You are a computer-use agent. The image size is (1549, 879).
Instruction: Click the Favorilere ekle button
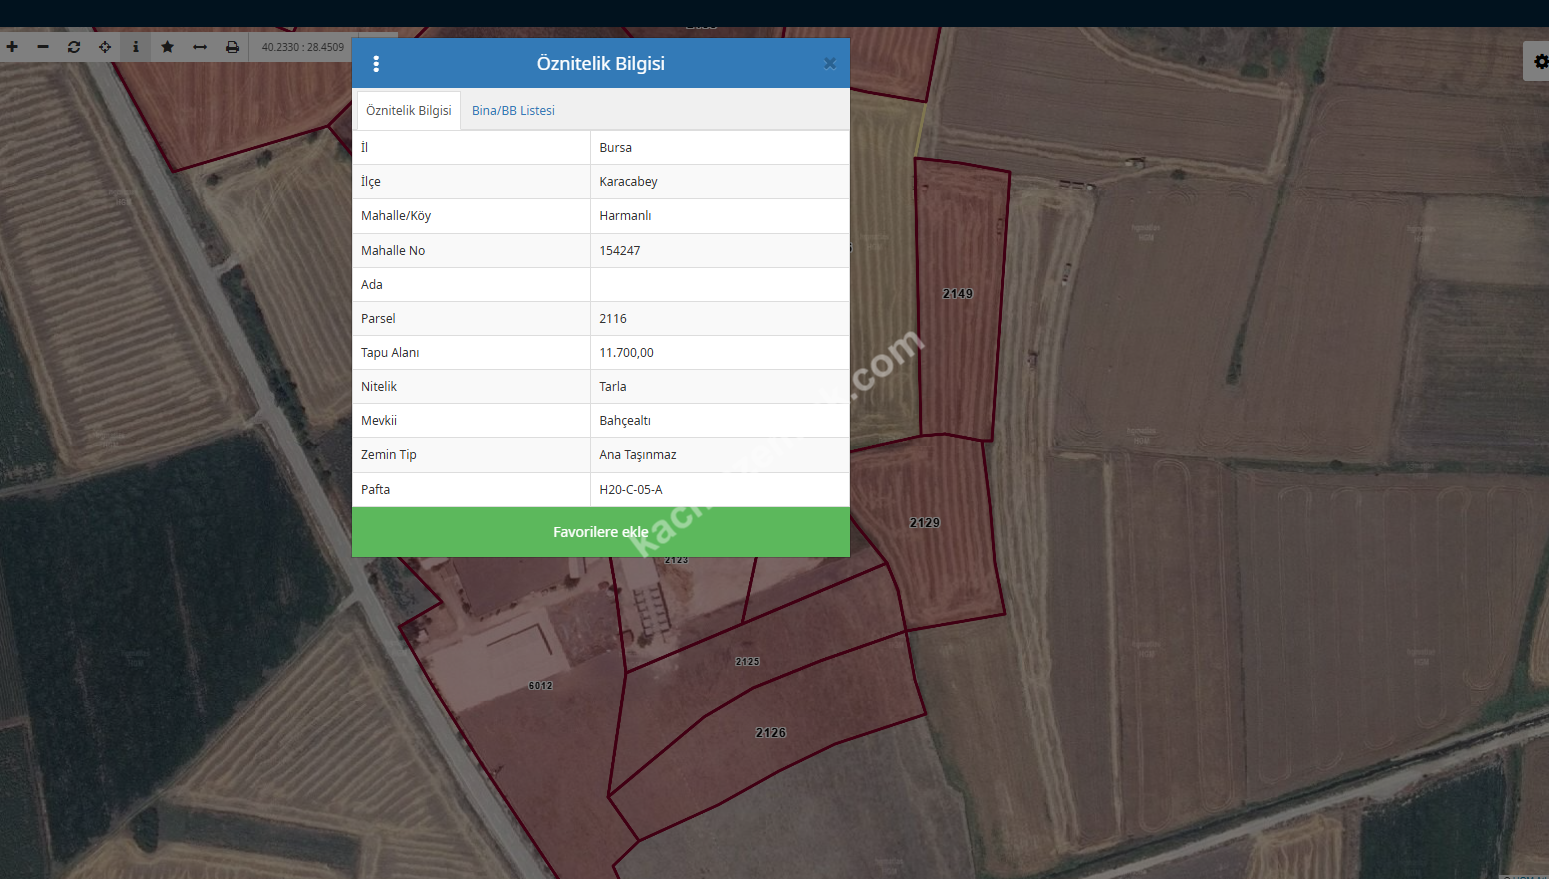point(600,532)
